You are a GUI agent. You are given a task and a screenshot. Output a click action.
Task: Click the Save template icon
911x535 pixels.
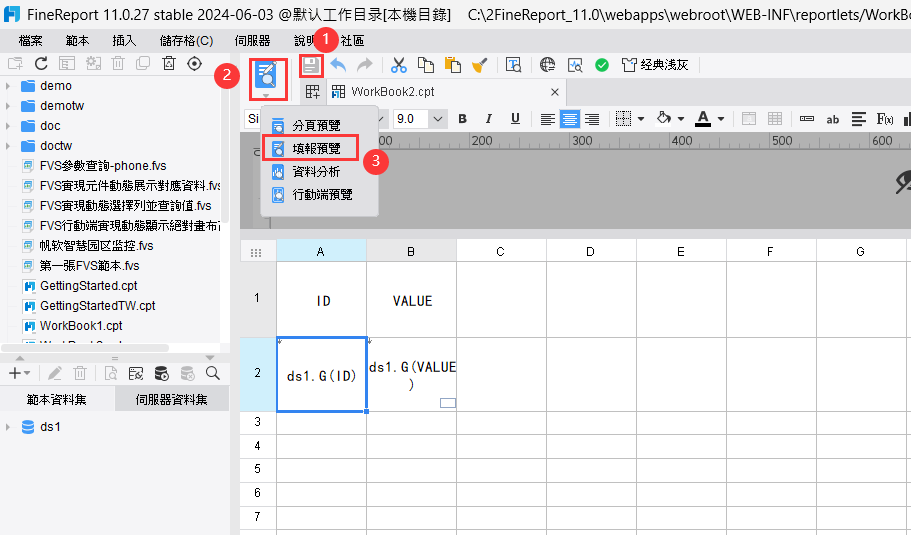(x=311, y=66)
